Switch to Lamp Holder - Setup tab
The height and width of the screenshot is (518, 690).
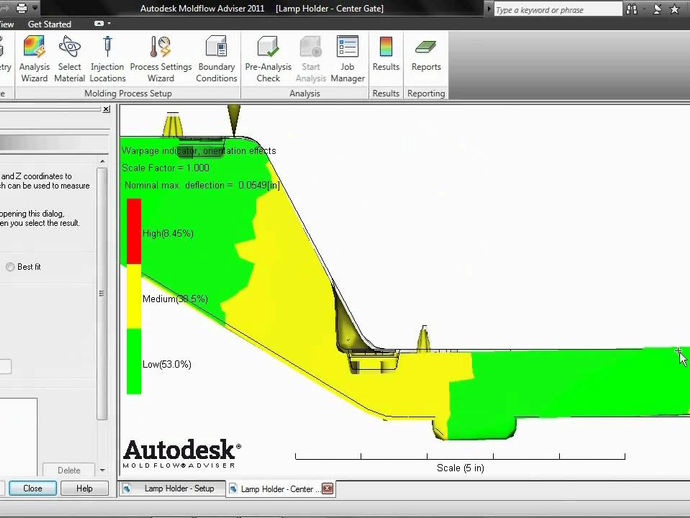172,489
